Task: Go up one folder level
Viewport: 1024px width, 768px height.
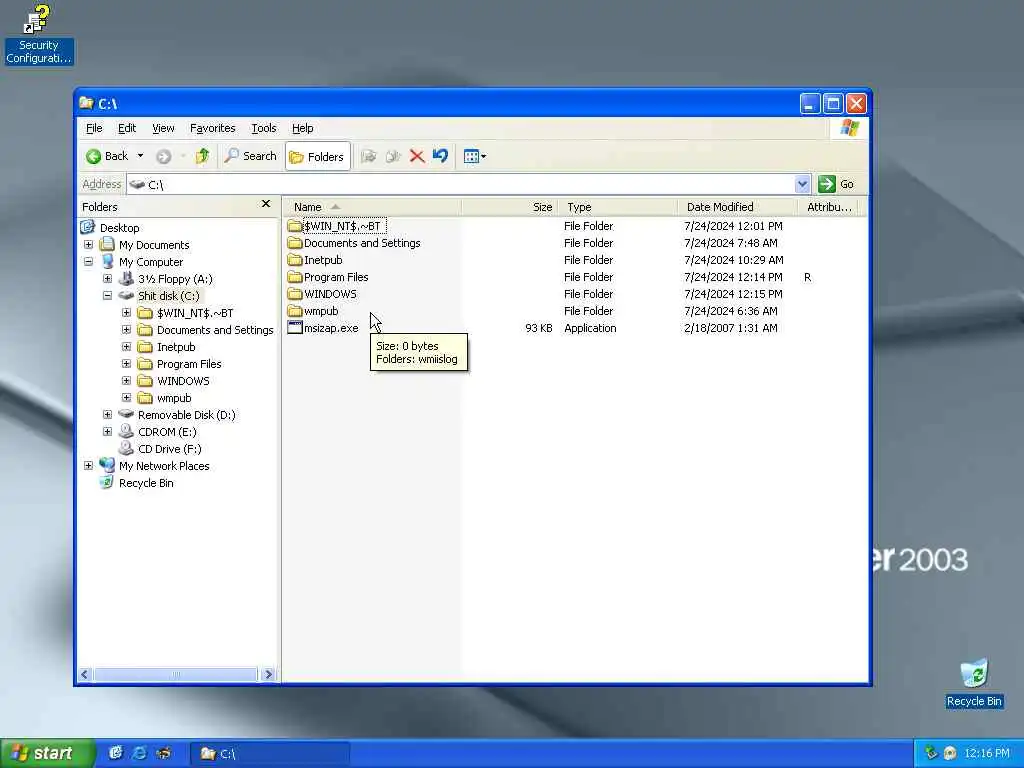Action: point(202,156)
